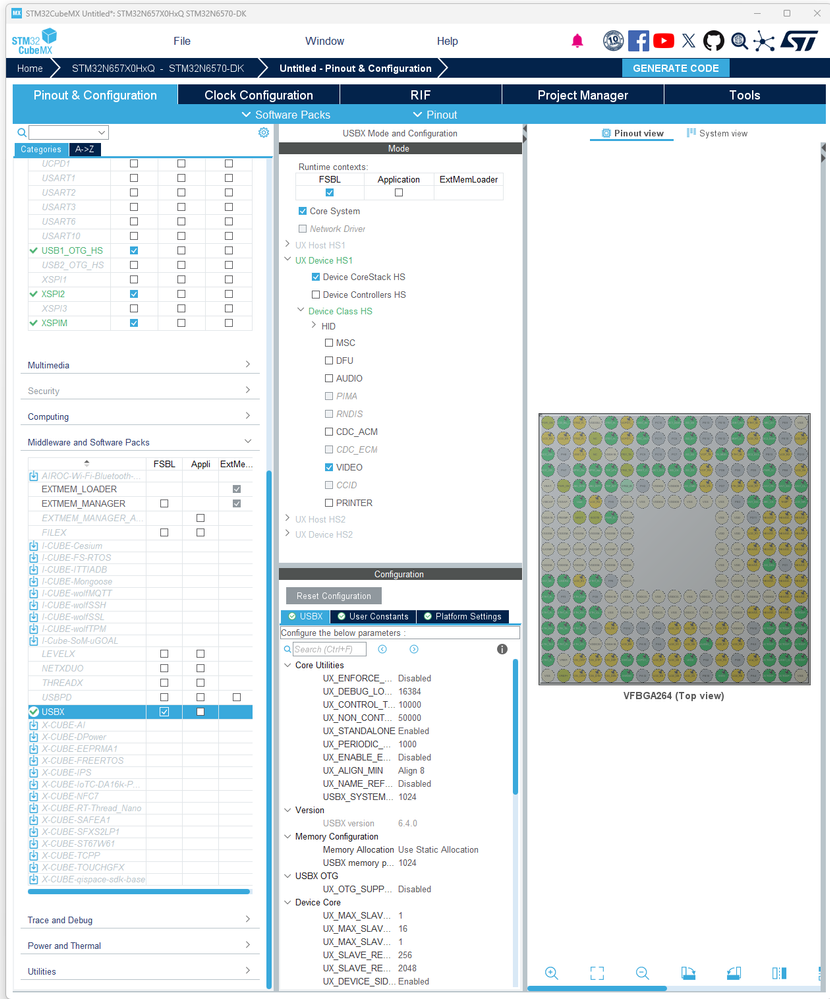
Task: Click download icon beside X-CUBE-TOUCHGFX
Action: point(34,867)
